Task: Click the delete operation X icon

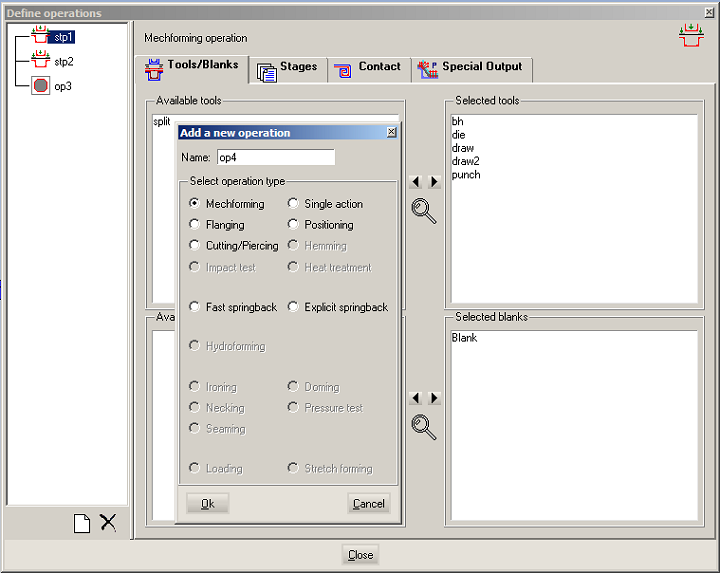Action: [x=108, y=523]
